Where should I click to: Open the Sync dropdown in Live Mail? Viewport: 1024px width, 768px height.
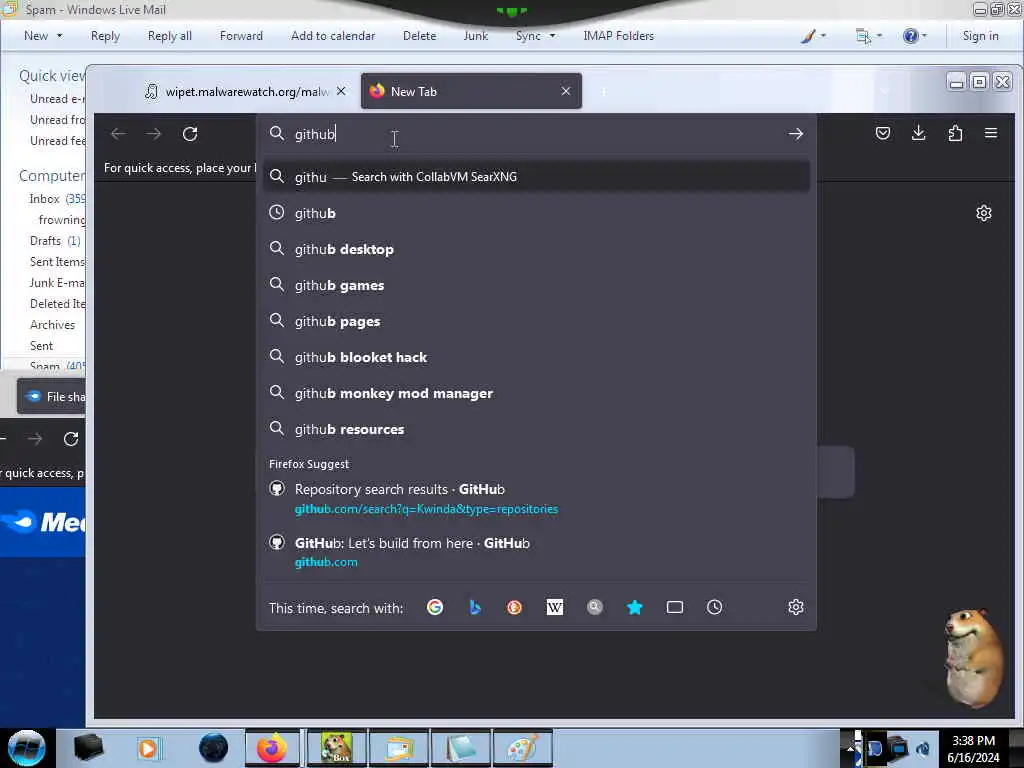tap(535, 36)
